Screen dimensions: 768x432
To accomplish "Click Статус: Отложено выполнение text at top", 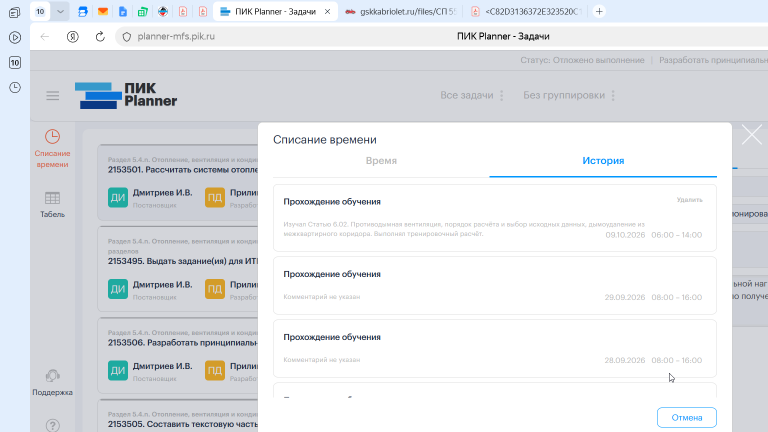I will click(582, 60).
